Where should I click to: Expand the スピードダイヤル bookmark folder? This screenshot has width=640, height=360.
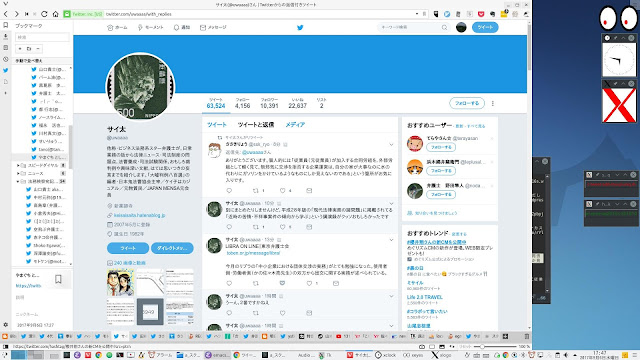[18, 165]
